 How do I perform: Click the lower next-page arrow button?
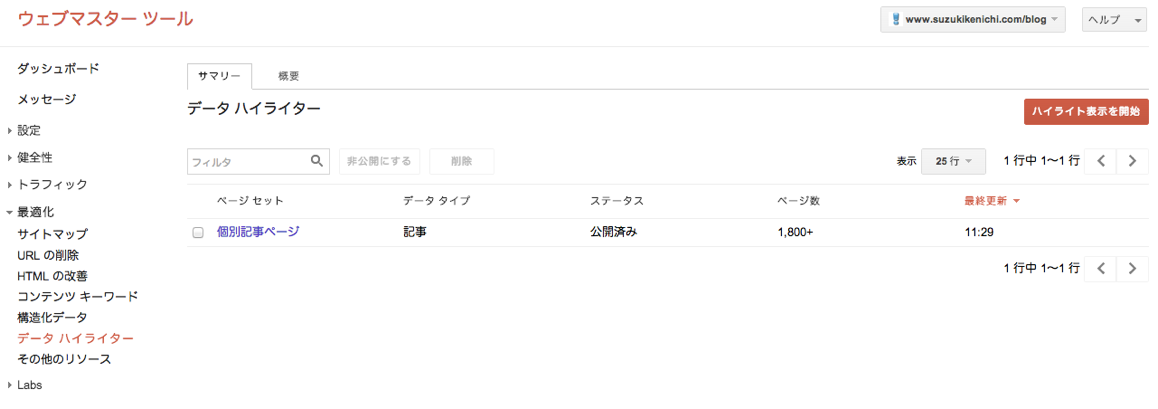[x=1133, y=268]
